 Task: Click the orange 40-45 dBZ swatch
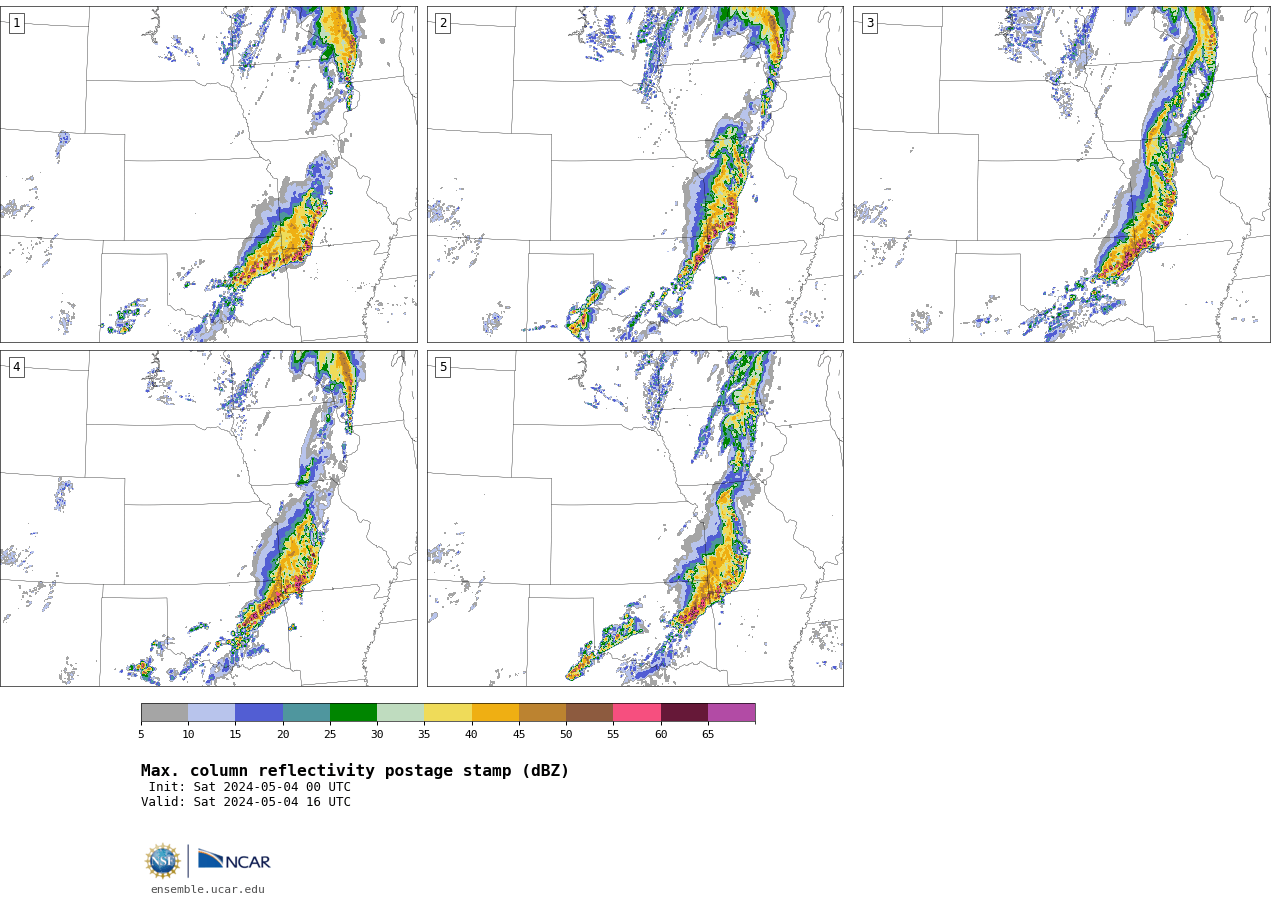pos(495,712)
